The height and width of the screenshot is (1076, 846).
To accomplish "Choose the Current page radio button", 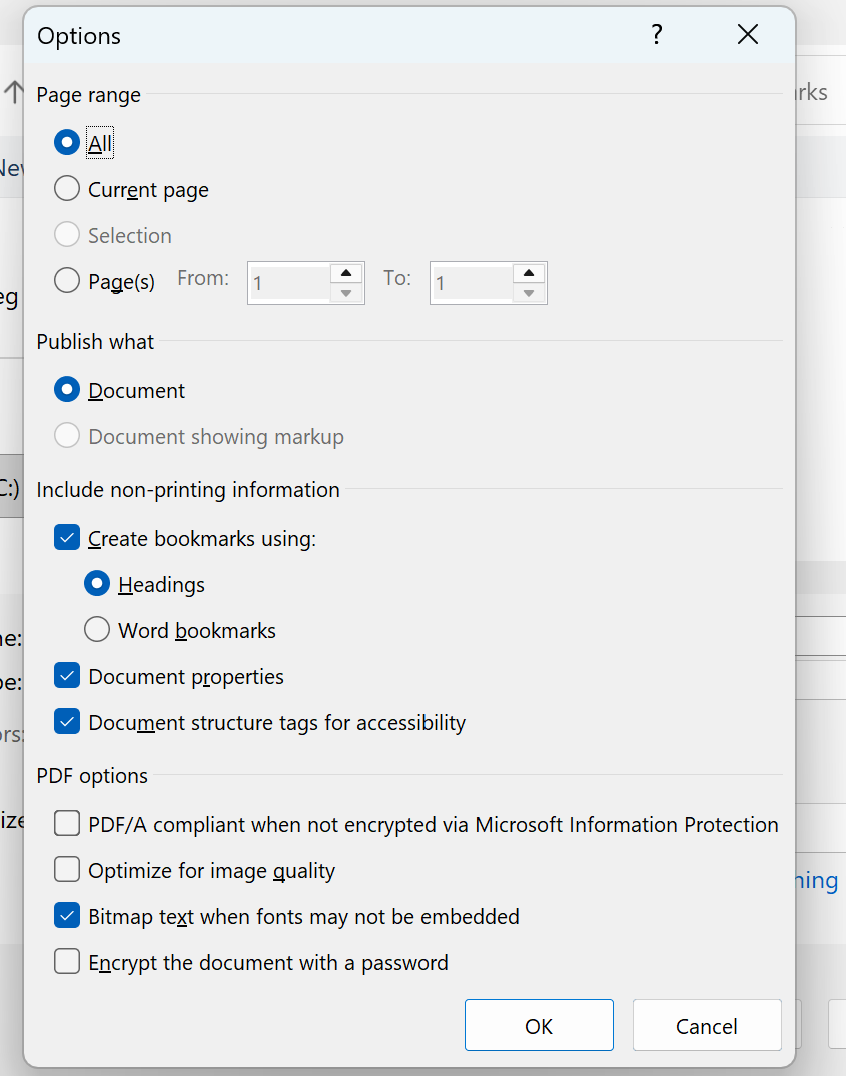I will pyautogui.click(x=67, y=189).
